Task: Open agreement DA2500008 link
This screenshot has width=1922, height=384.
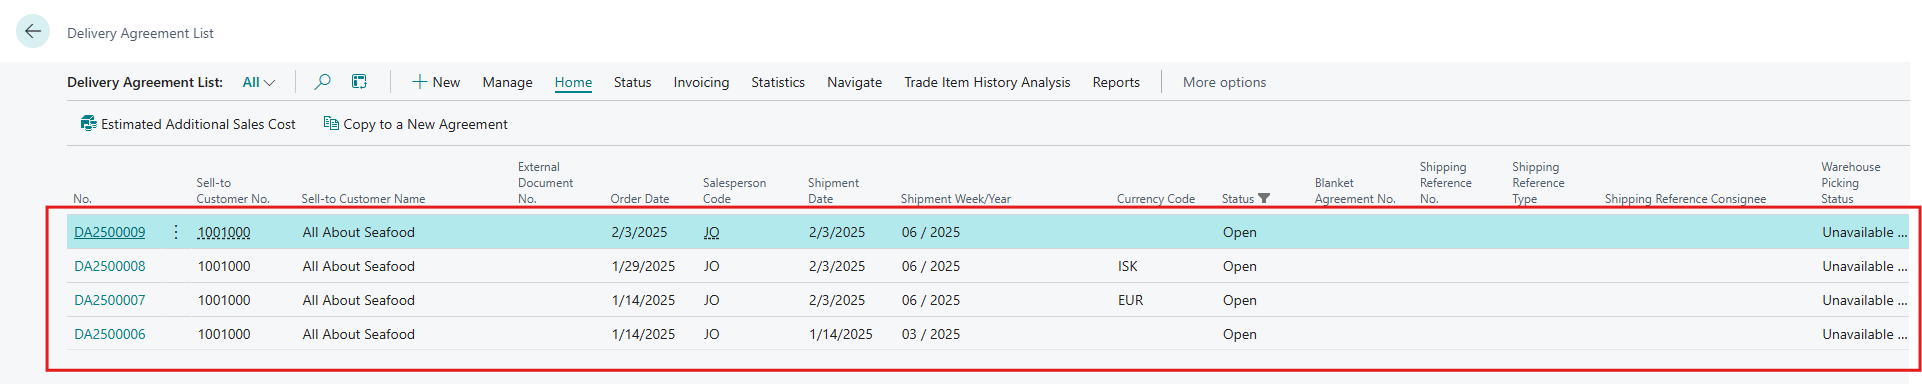Action: coord(110,266)
